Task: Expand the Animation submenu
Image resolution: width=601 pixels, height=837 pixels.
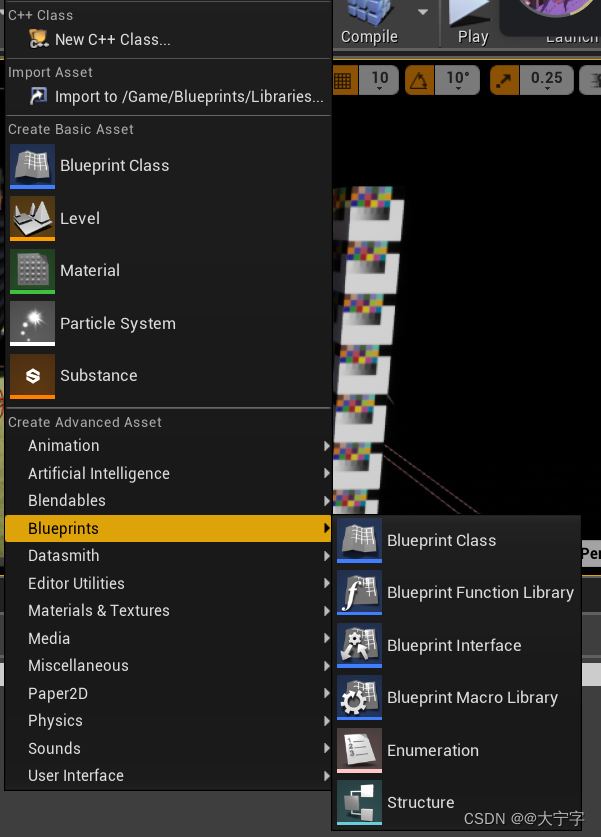Action: 168,446
